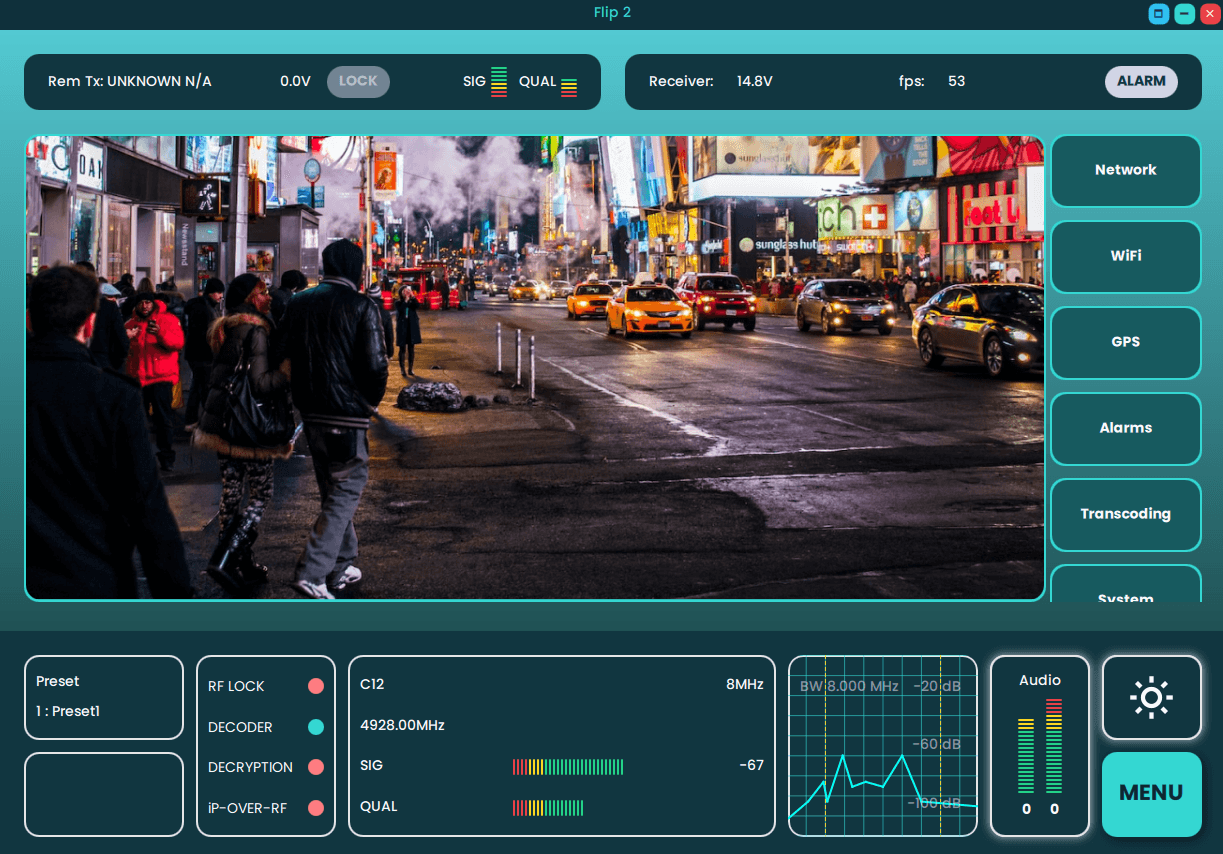Click the RF LOCK status indicator
Image resolution: width=1223 pixels, height=854 pixels.
[x=316, y=686]
